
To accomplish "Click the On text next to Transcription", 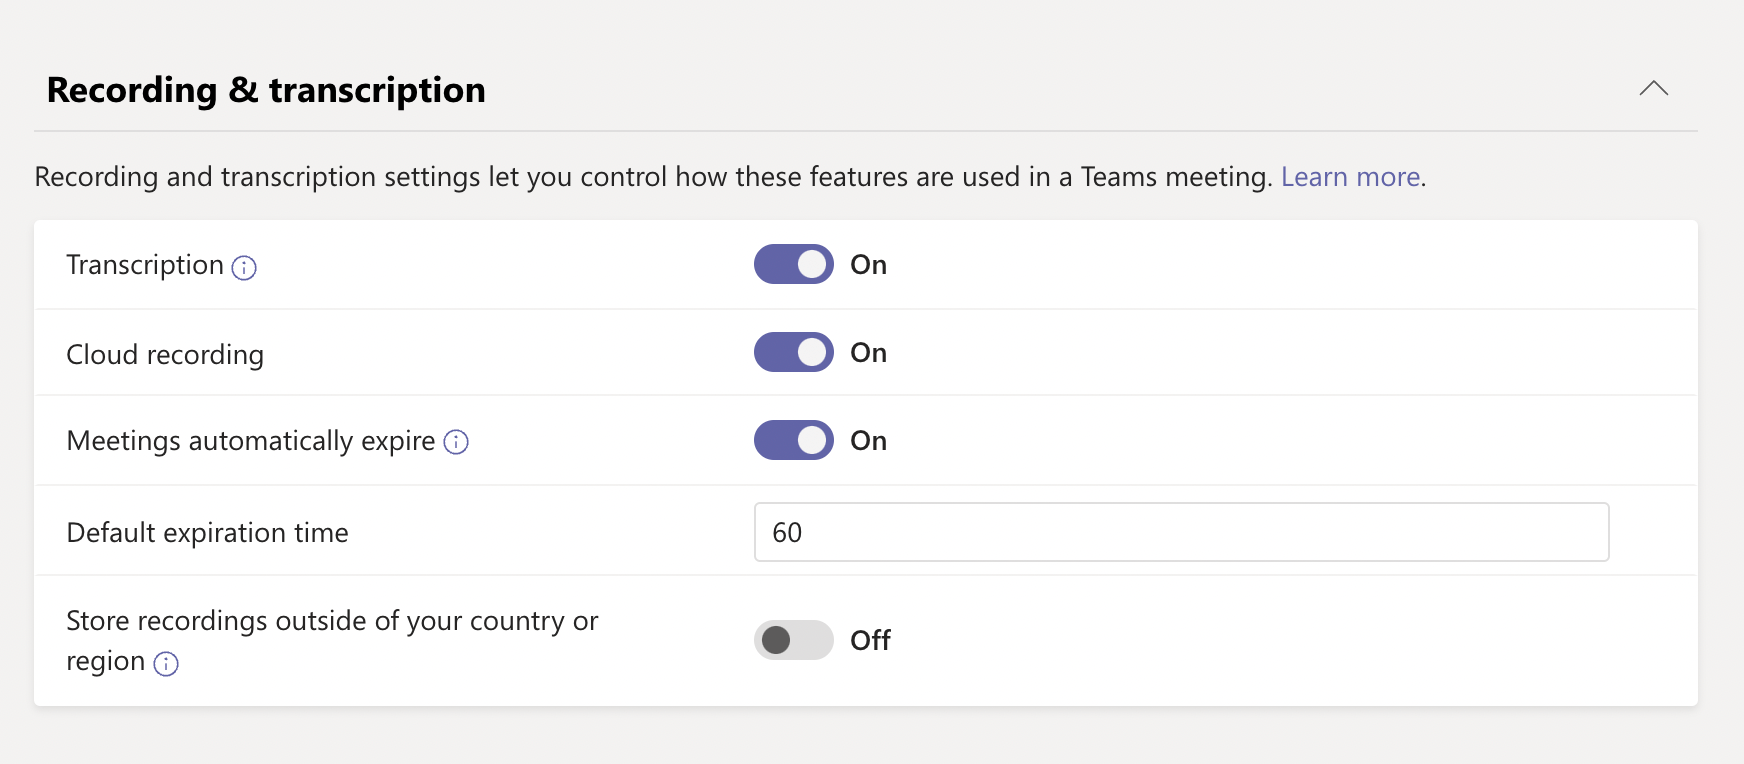I will click(868, 264).
